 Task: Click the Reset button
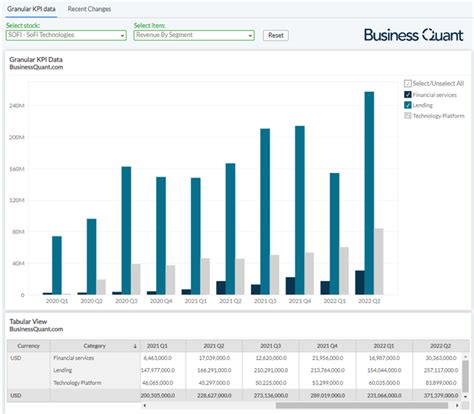tap(276, 35)
